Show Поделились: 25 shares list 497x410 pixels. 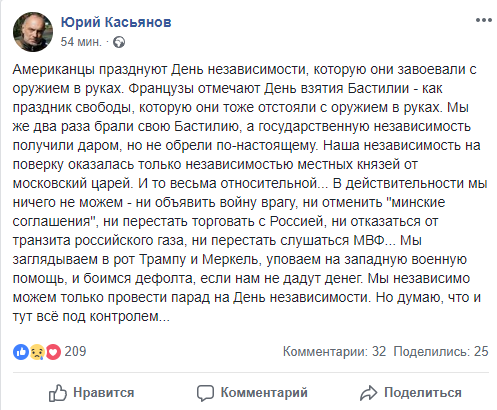[x=441, y=351]
